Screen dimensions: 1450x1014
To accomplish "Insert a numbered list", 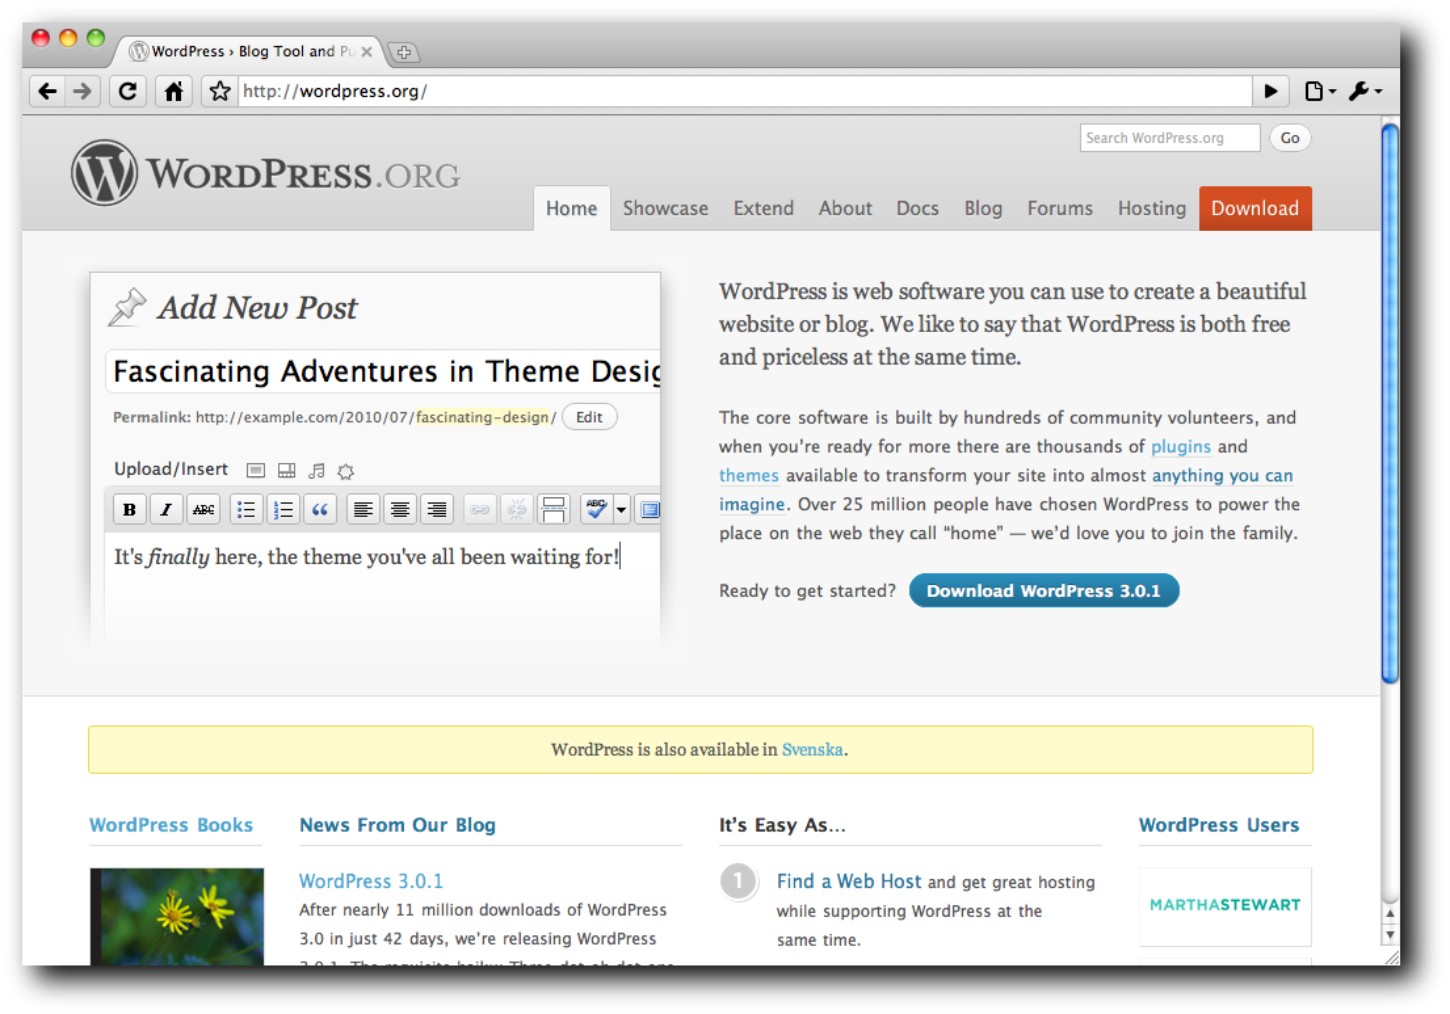I will click(x=283, y=509).
